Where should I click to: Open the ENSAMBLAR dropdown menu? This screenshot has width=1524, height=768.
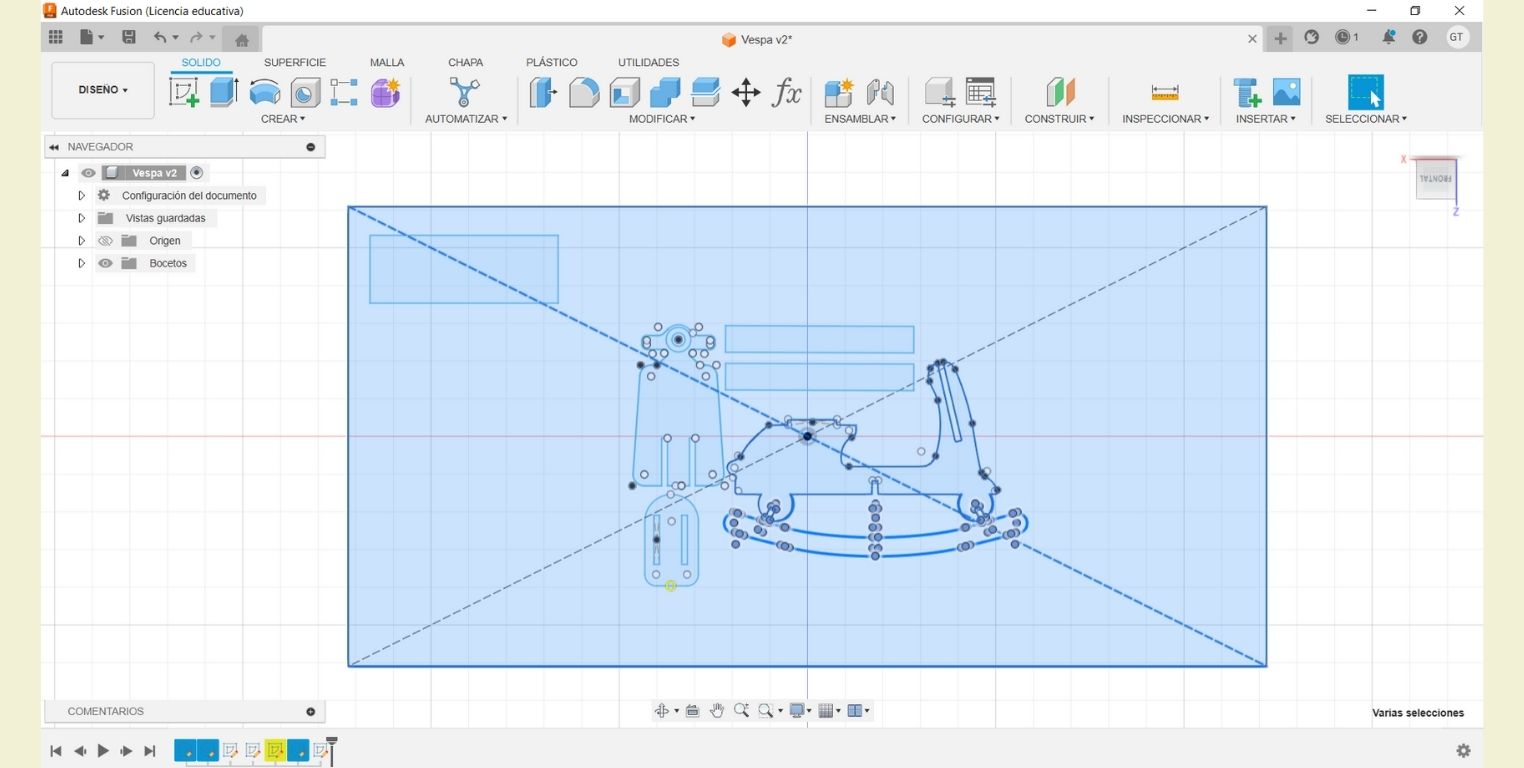pyautogui.click(x=860, y=119)
